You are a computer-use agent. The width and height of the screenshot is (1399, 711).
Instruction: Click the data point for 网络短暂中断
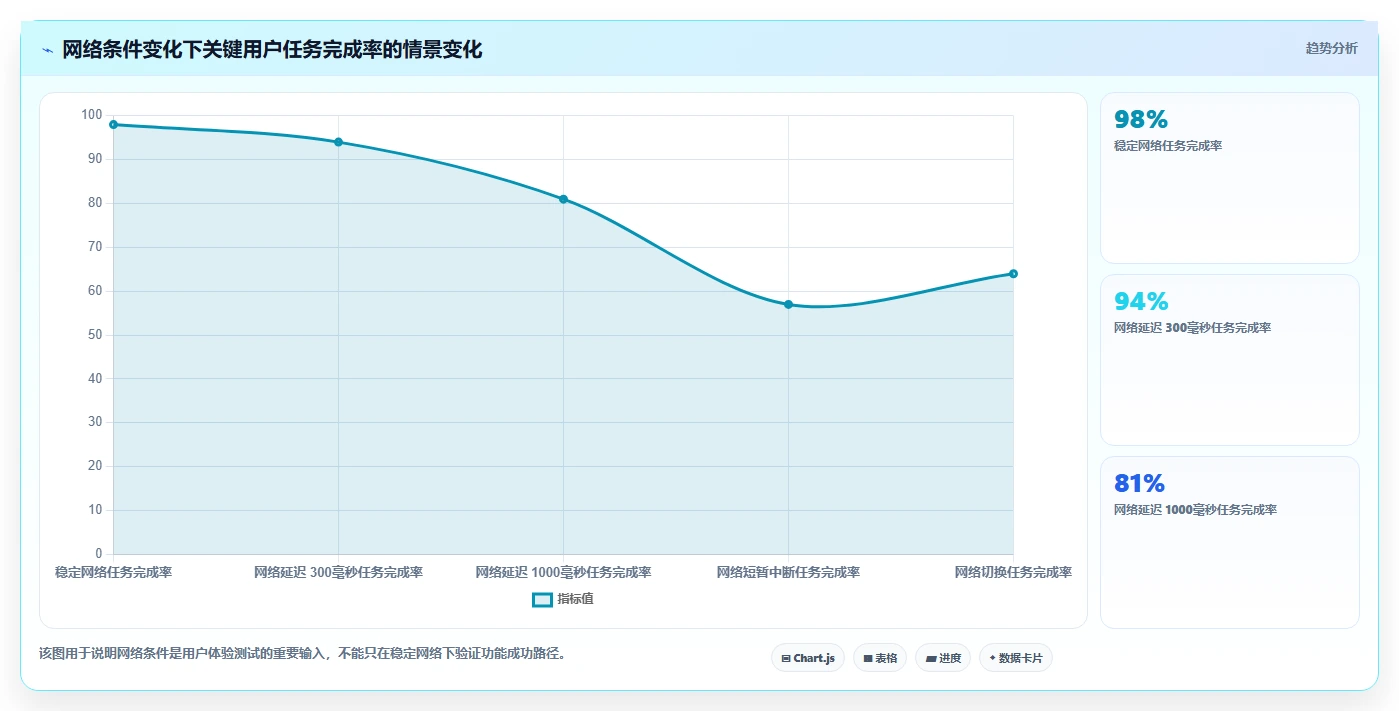click(788, 304)
